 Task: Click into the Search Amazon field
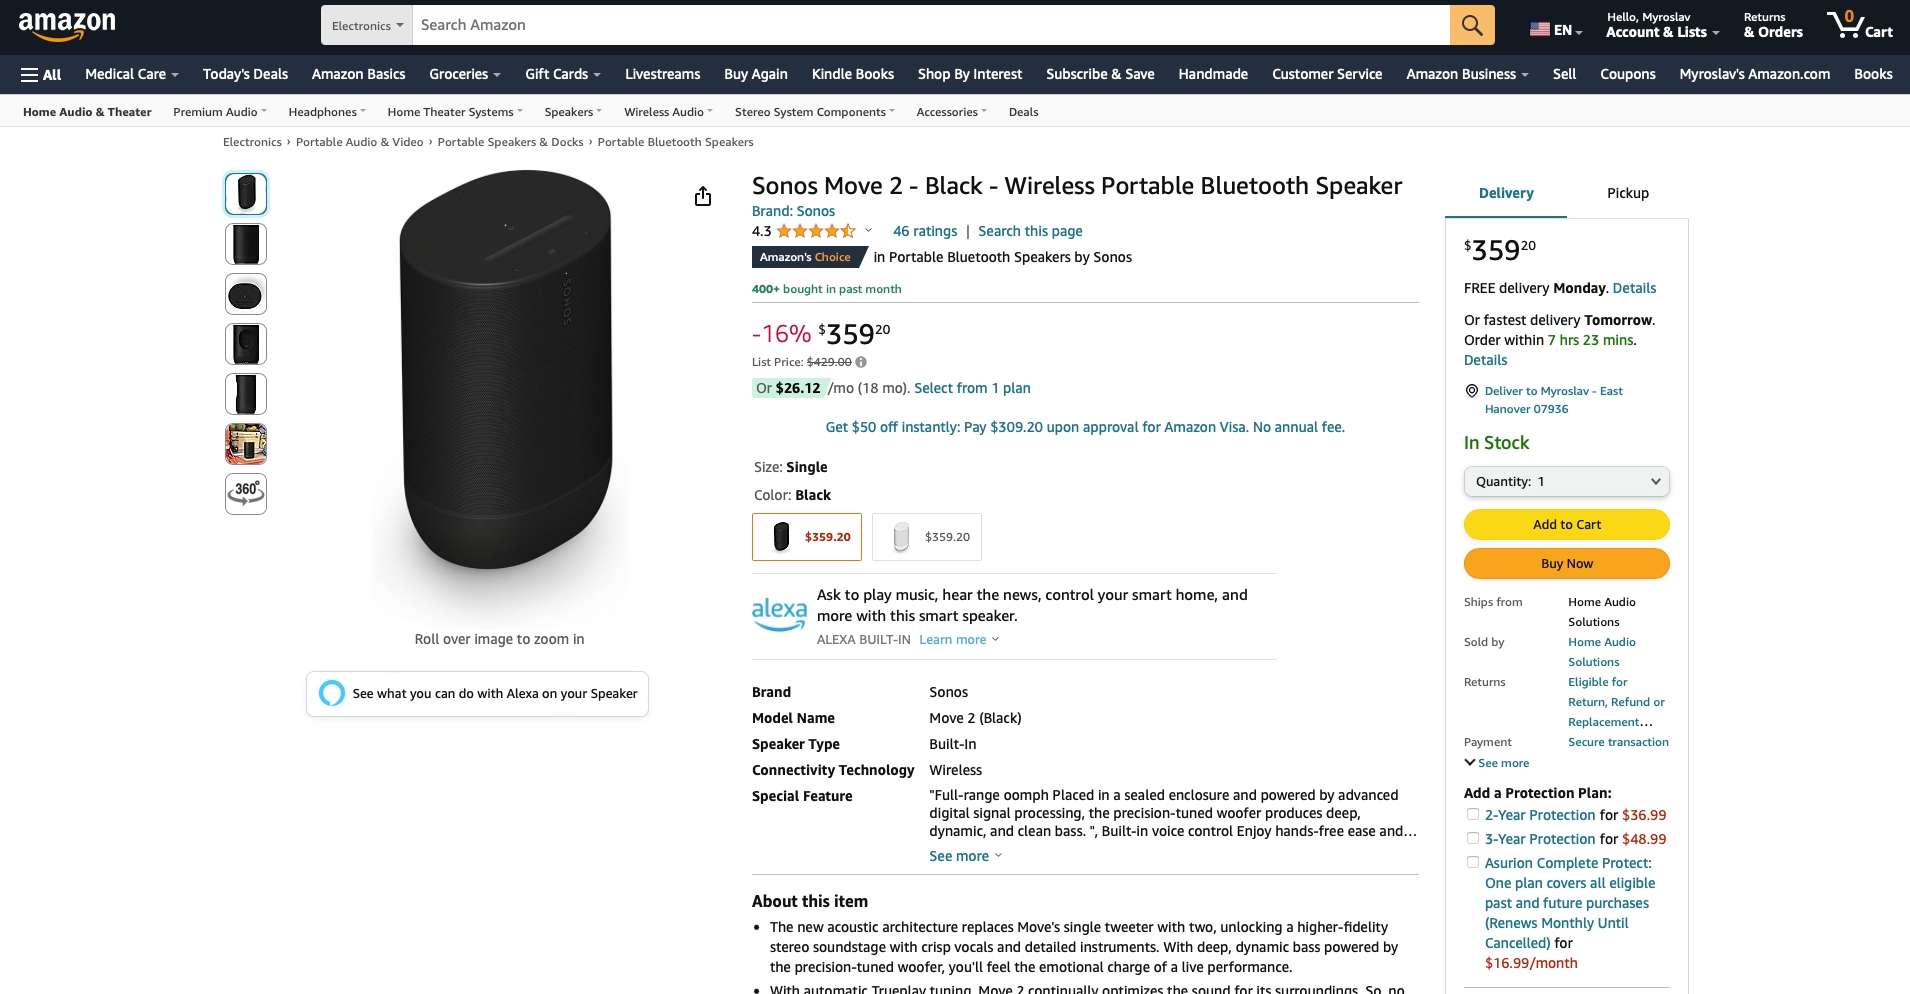pos(930,25)
